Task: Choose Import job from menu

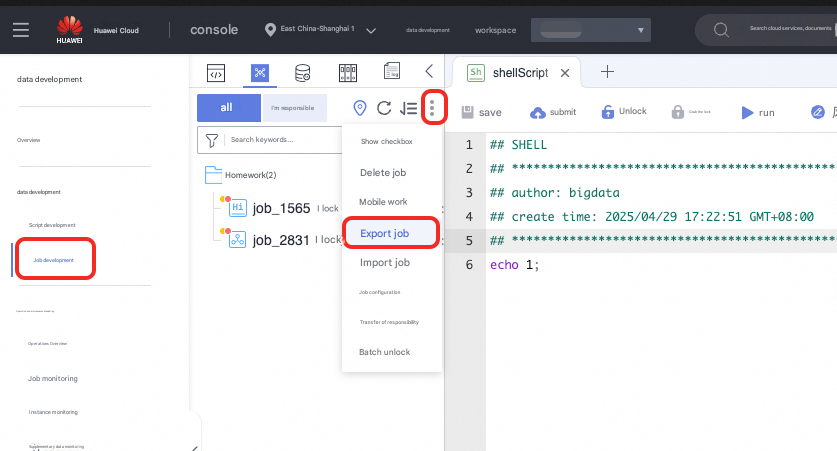Action: [384, 263]
